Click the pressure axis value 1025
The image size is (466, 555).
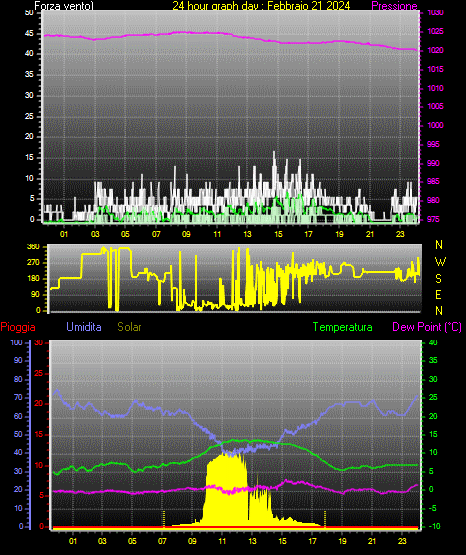[435, 31]
